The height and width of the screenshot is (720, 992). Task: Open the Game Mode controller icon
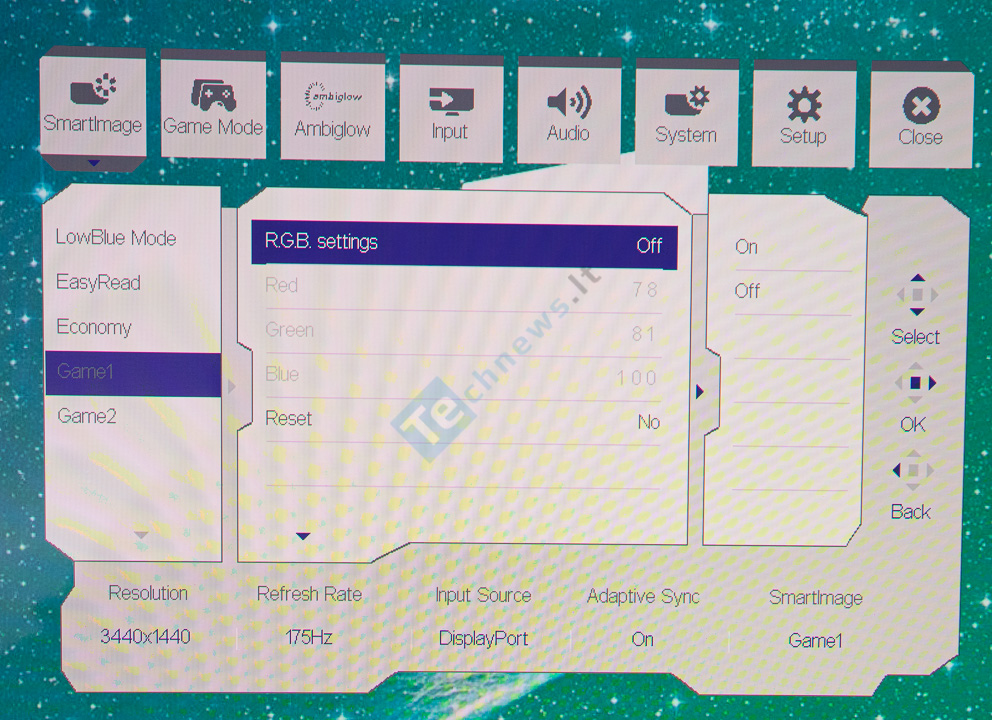point(213,96)
